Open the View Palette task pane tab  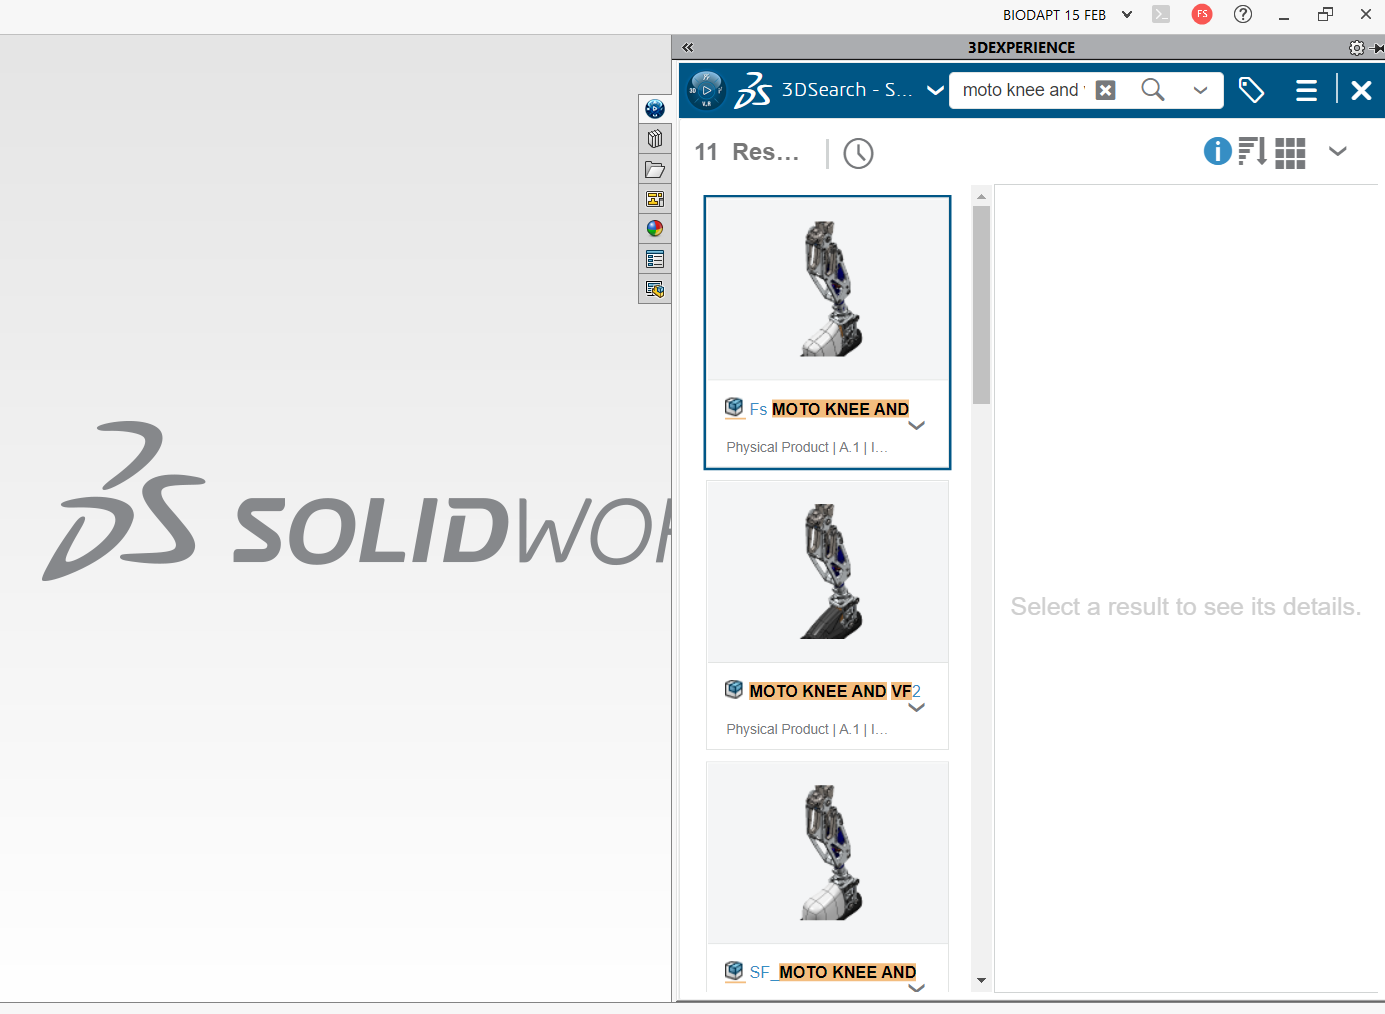[x=655, y=199]
